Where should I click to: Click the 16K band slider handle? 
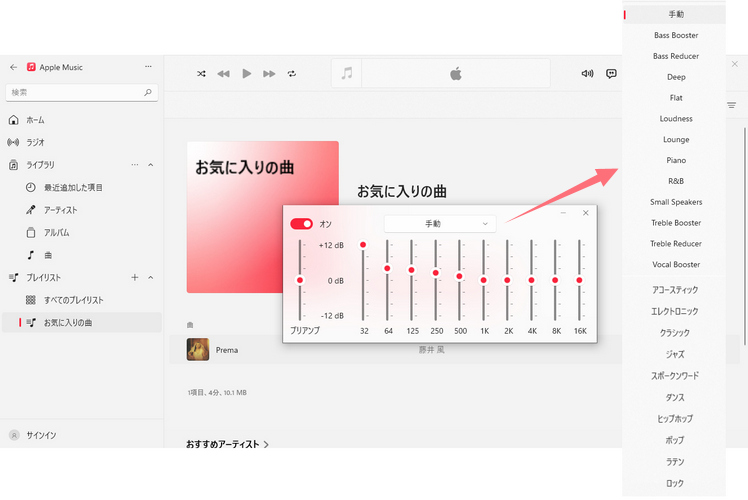tap(579, 280)
